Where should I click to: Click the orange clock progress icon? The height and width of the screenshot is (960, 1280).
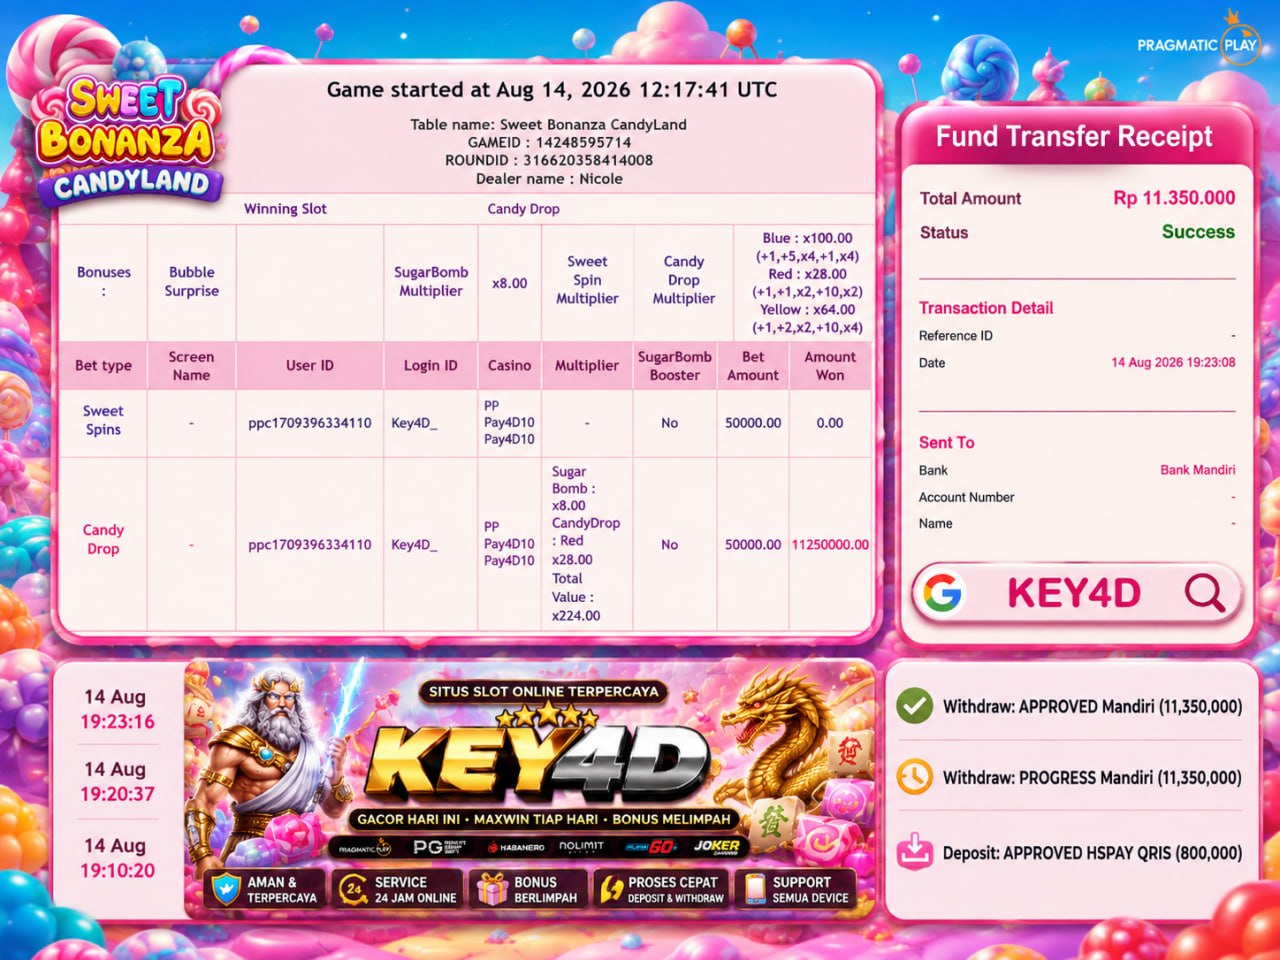pyautogui.click(x=914, y=777)
